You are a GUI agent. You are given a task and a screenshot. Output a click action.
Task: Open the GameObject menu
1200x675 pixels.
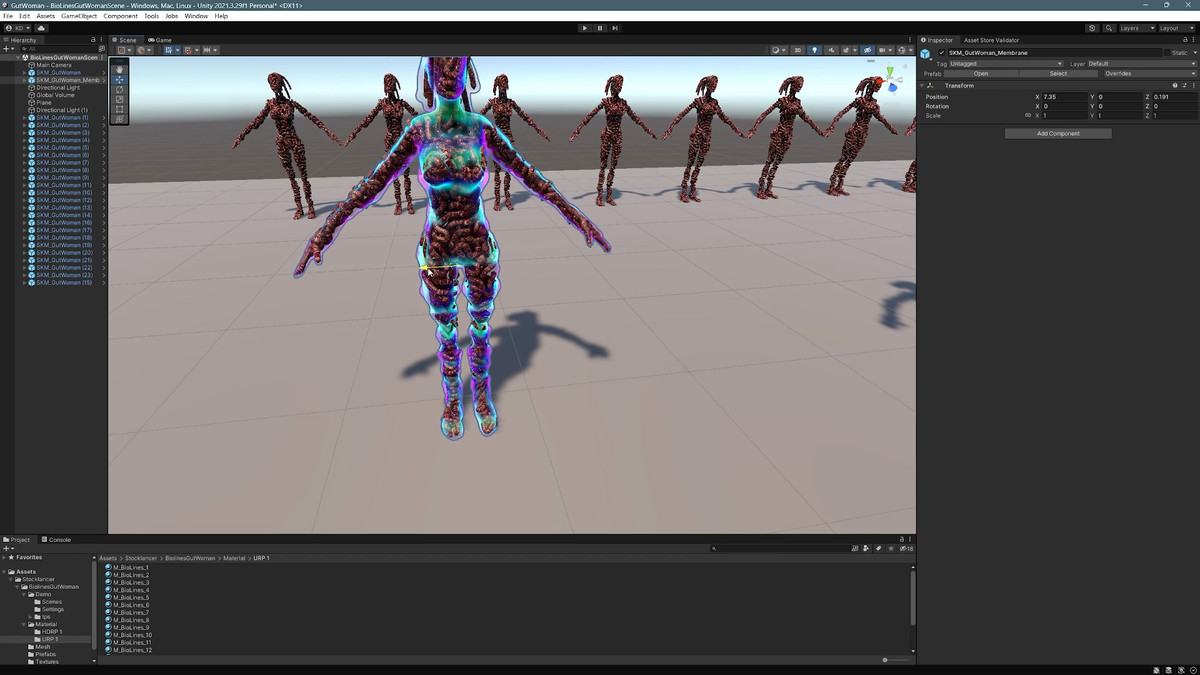tap(79, 16)
